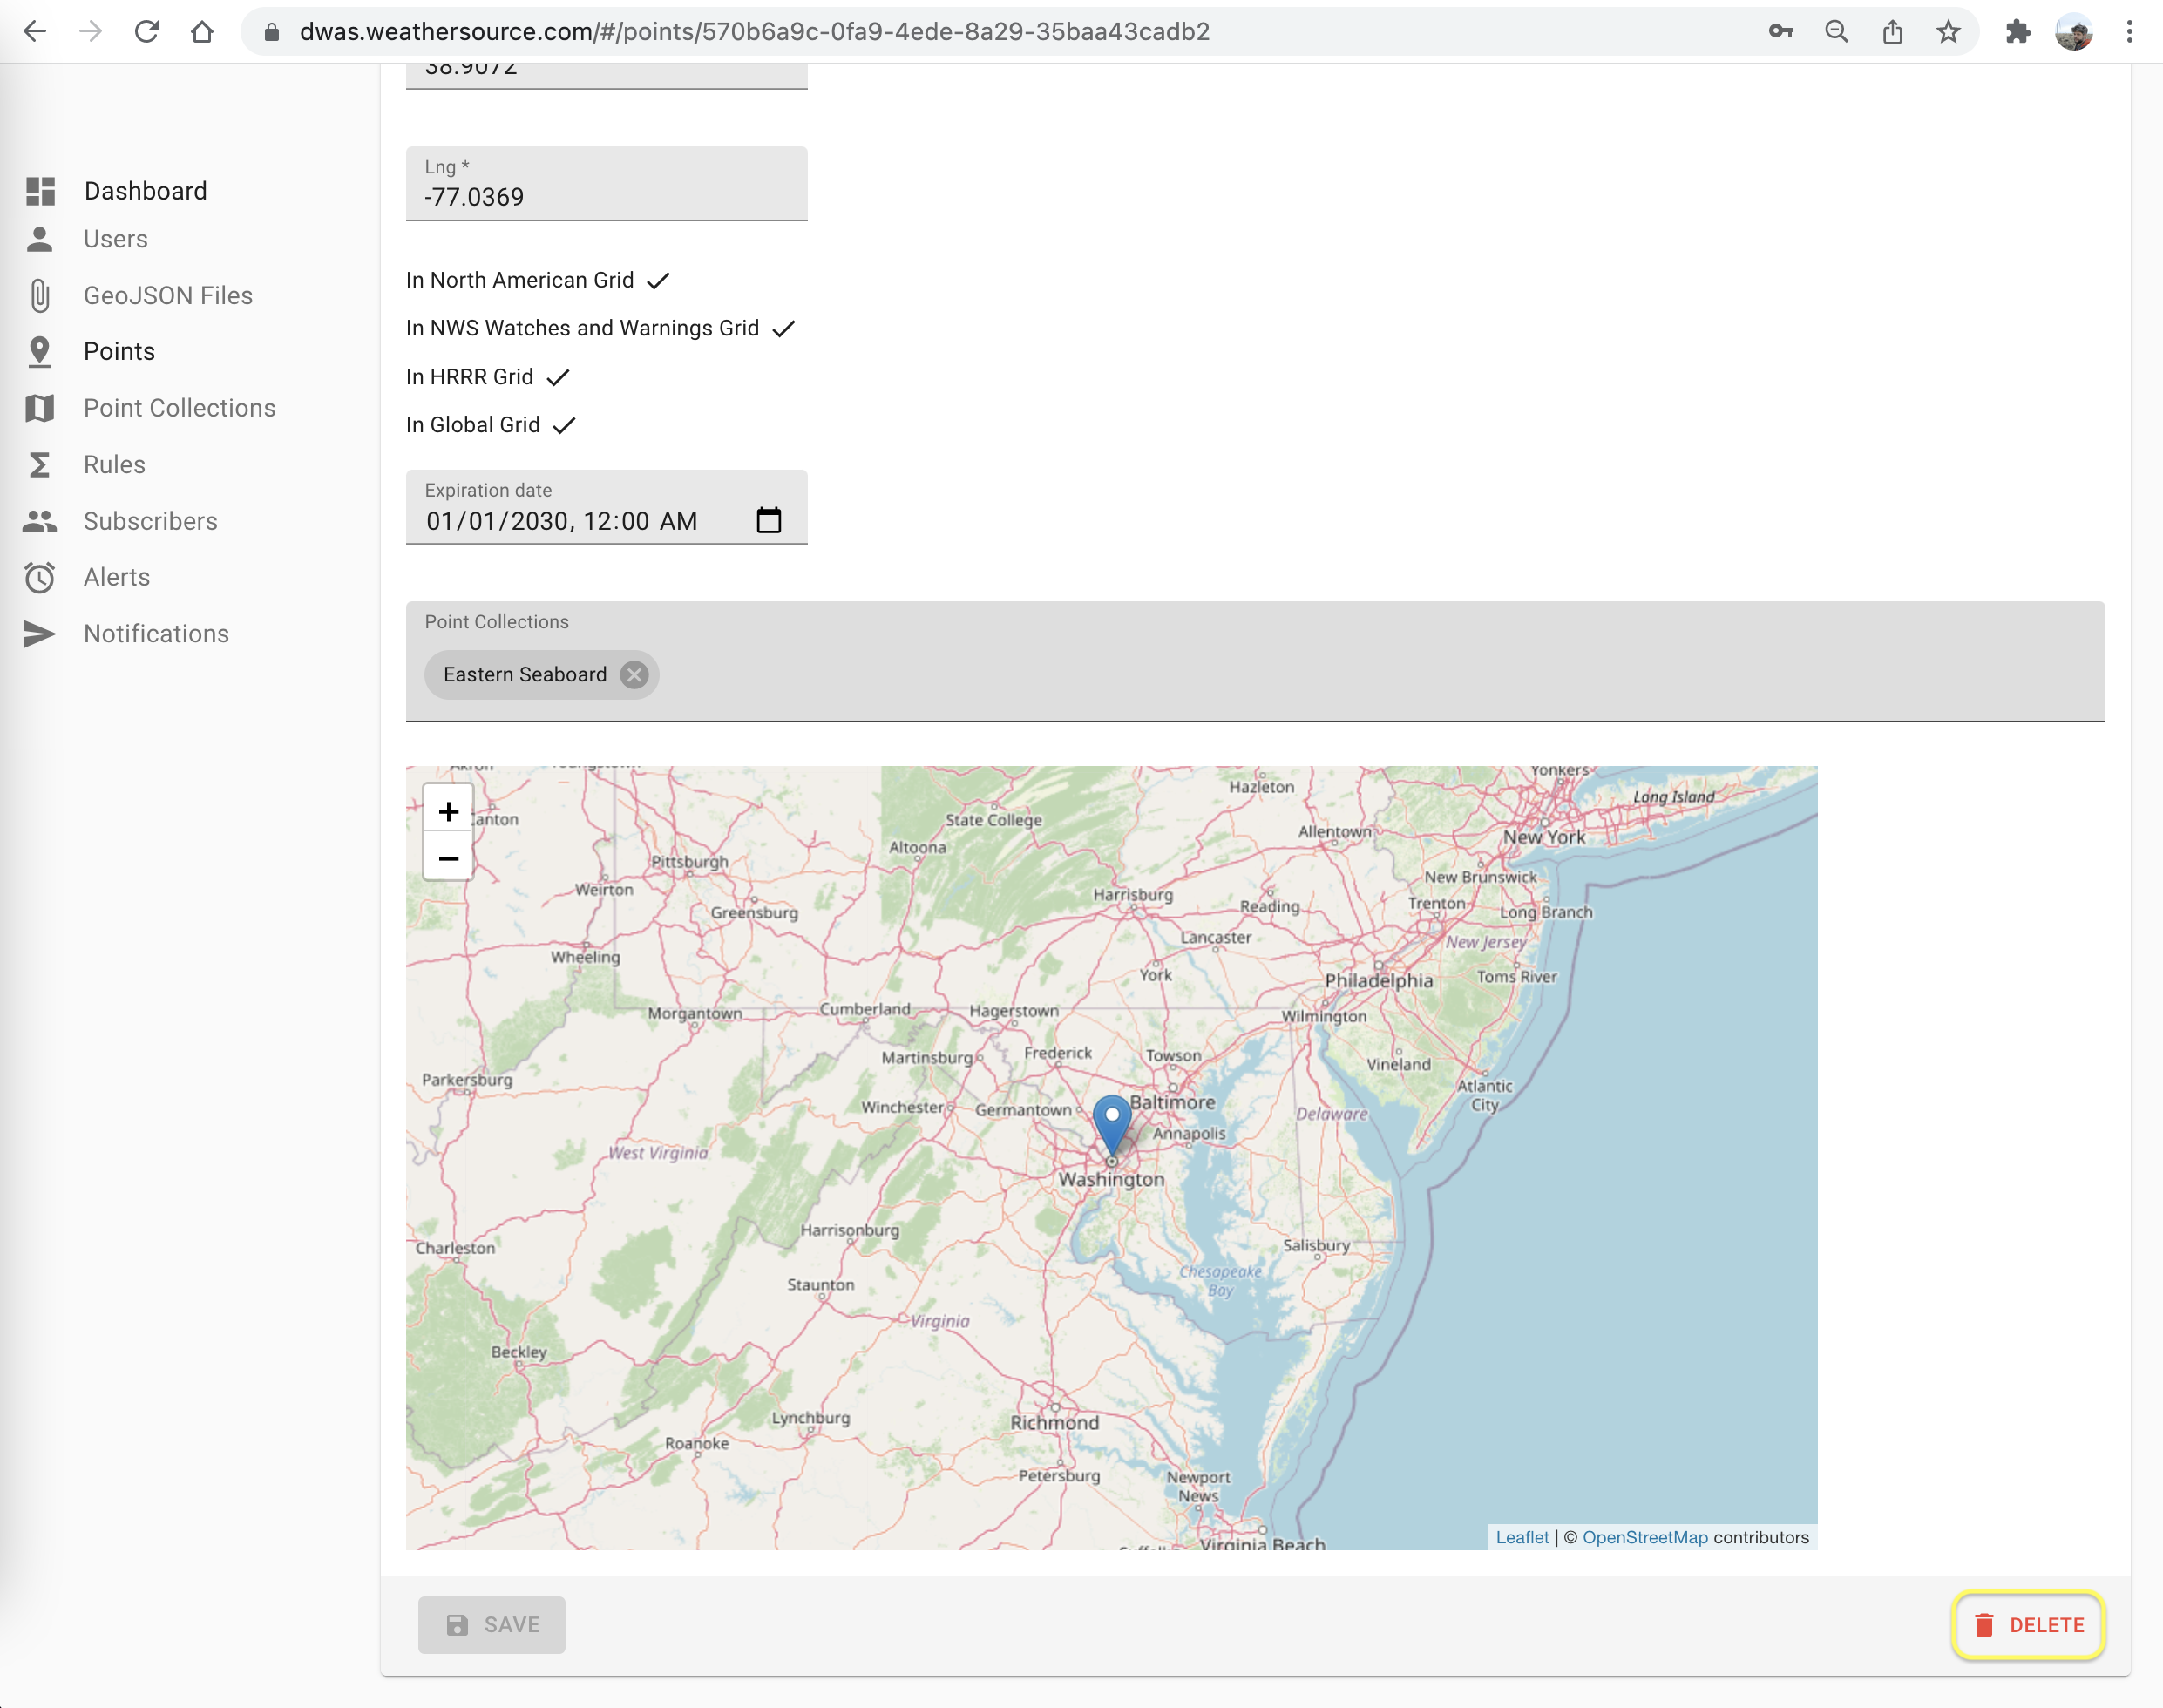
Task: Open the expiration date calendar picker
Action: (x=769, y=520)
